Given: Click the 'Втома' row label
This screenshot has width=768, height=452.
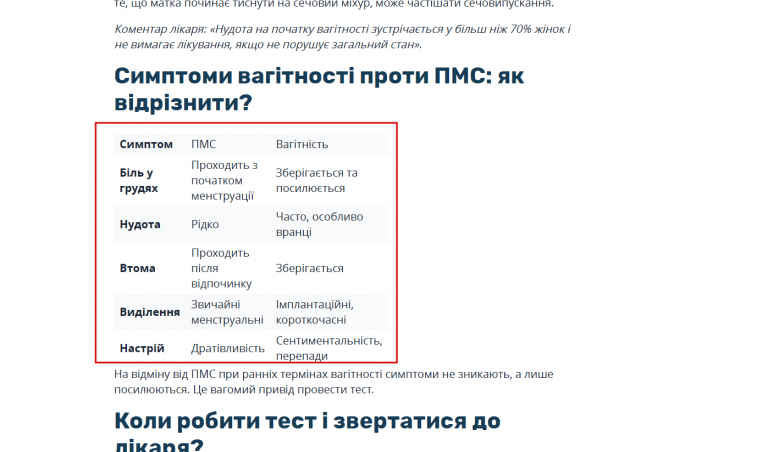Looking at the screenshot, I should [137, 268].
